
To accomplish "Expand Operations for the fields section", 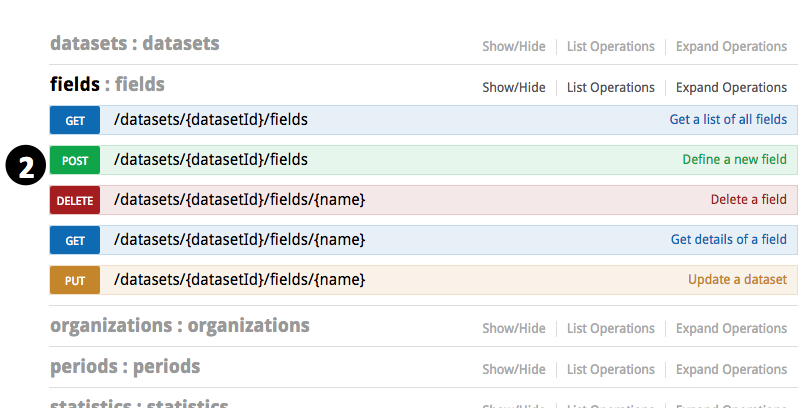I will [731, 87].
